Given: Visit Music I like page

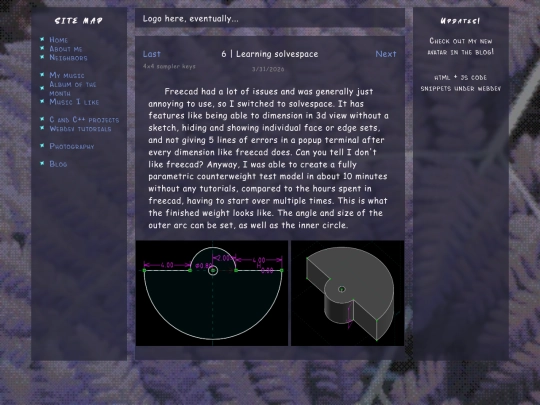Looking at the screenshot, I should click(x=74, y=102).
